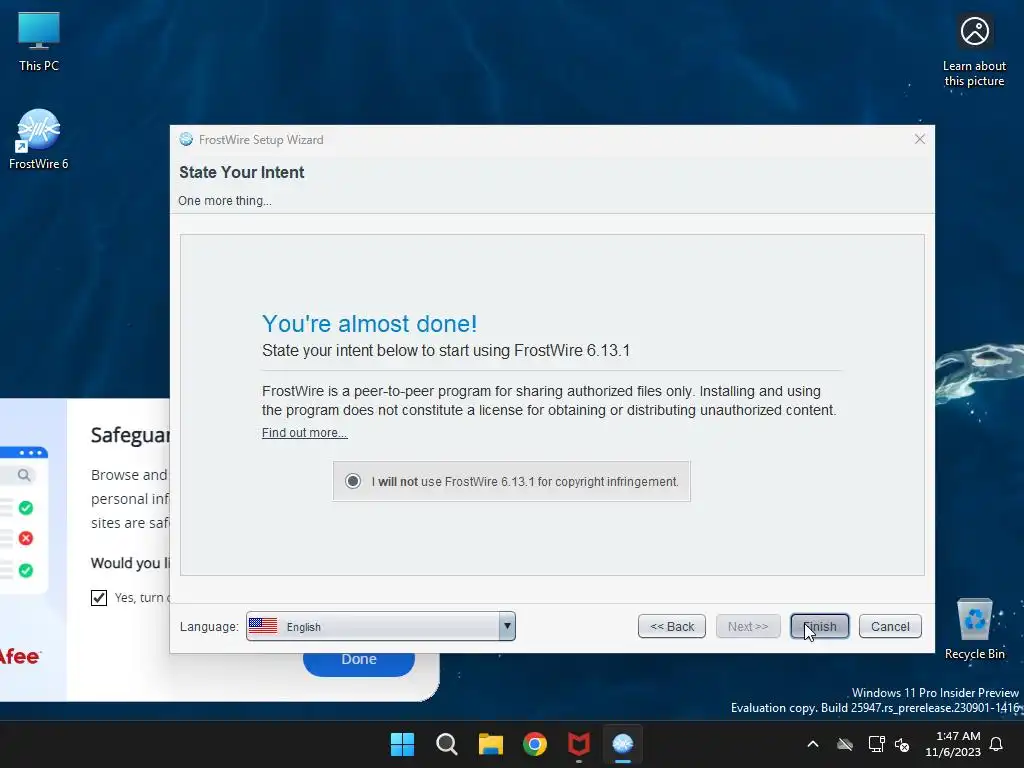
Task: Expand the Language dropdown arrow
Action: click(507, 626)
